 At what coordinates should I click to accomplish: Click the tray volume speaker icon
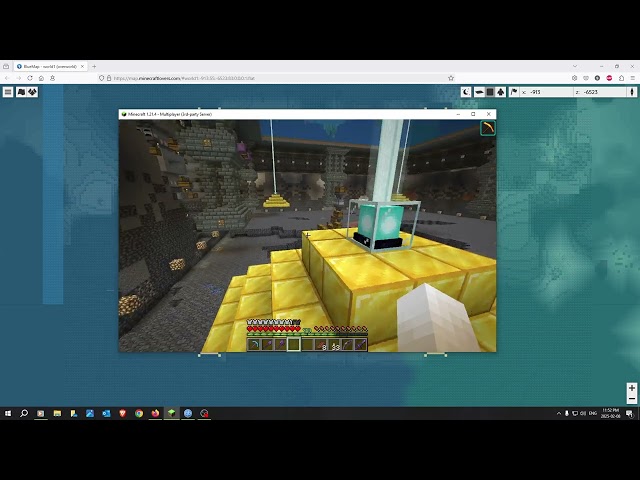click(x=583, y=413)
